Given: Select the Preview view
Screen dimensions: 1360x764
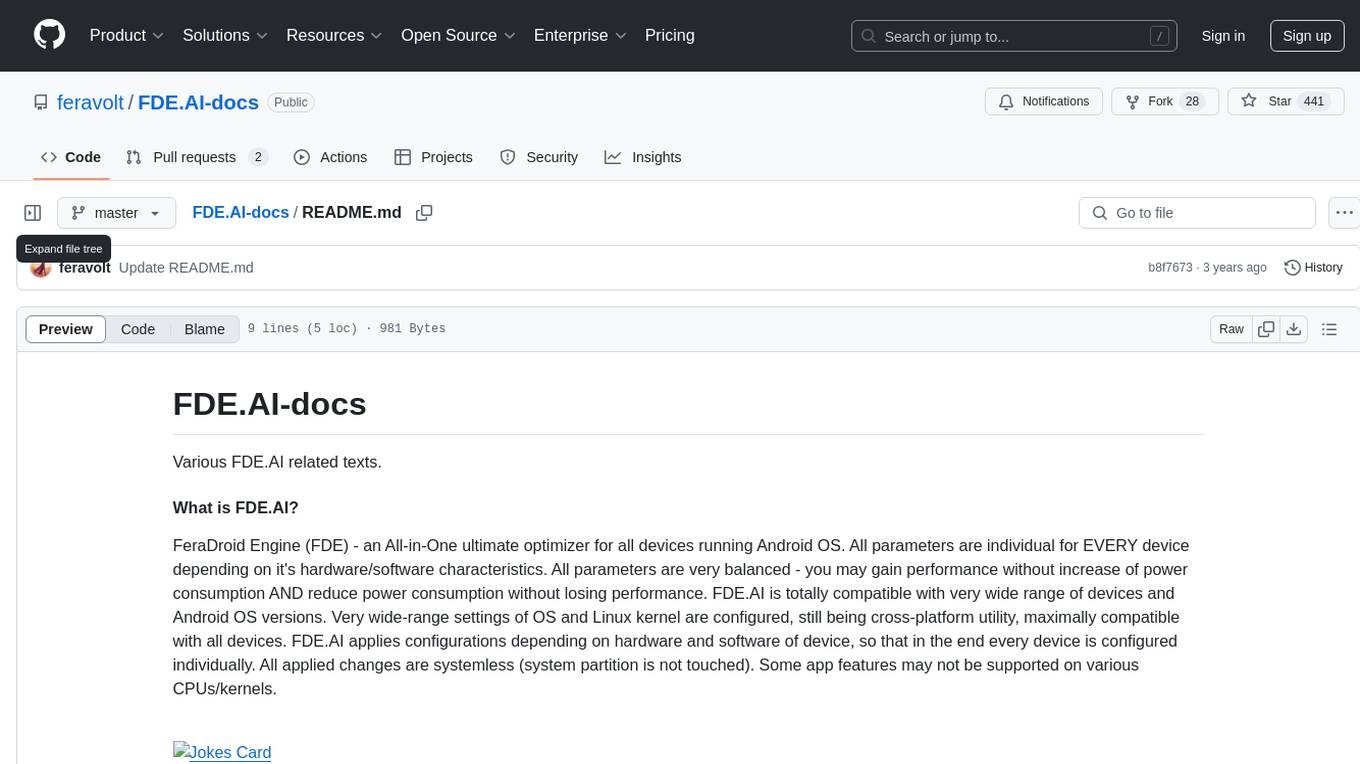Looking at the screenshot, I should coord(66,329).
